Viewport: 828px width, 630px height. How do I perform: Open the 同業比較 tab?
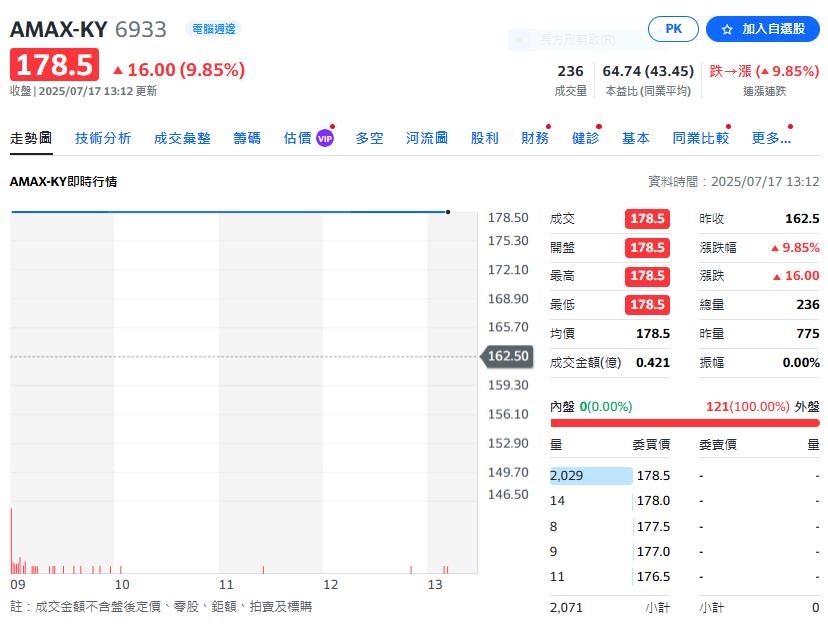coord(700,139)
